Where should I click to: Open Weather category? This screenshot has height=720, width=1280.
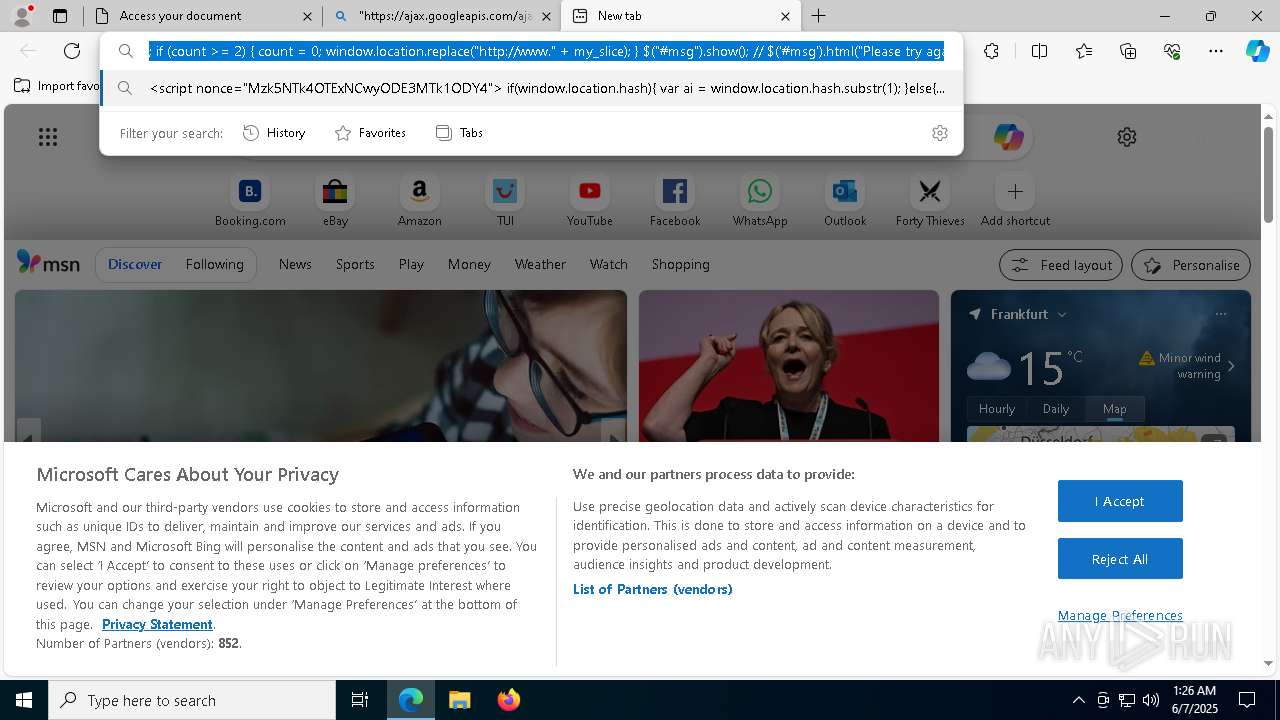click(540, 264)
